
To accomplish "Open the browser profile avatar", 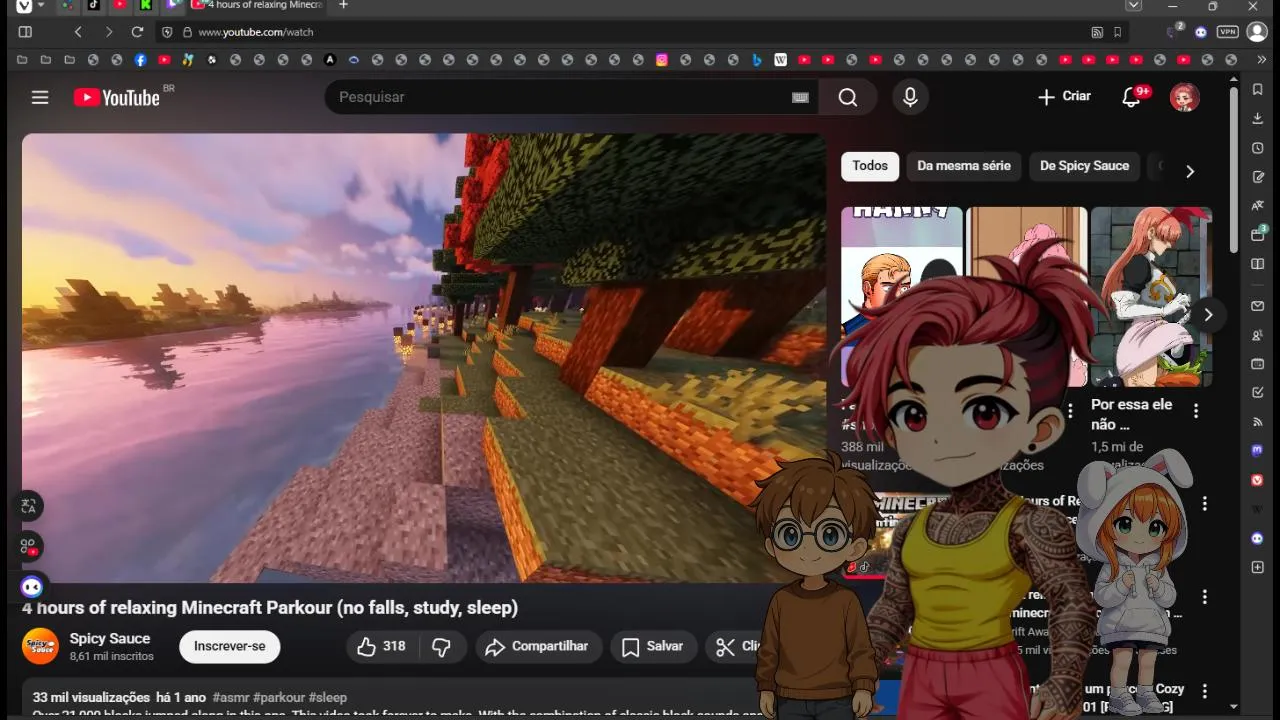I will pos(1257,32).
